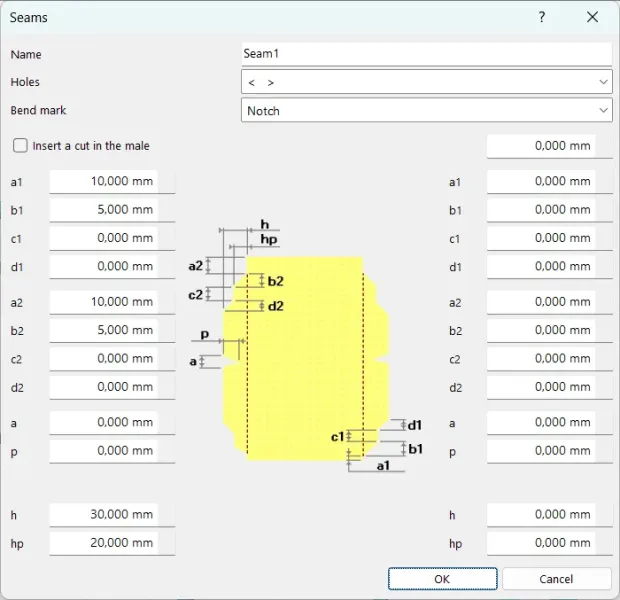This screenshot has height=600, width=620.
Task: Enable Insert a cut in the male
Action: [20, 146]
